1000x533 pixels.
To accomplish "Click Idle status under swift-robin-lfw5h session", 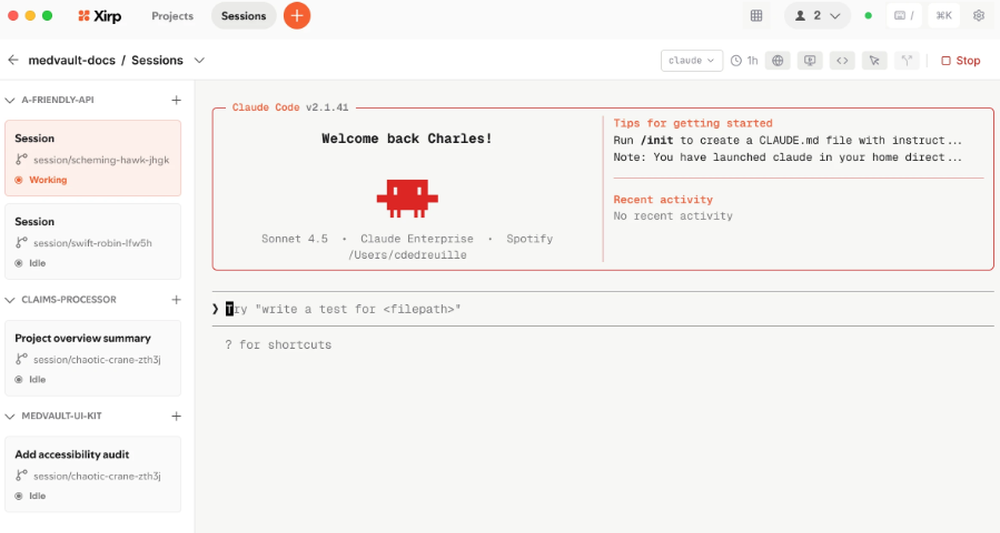I will click(31, 263).
